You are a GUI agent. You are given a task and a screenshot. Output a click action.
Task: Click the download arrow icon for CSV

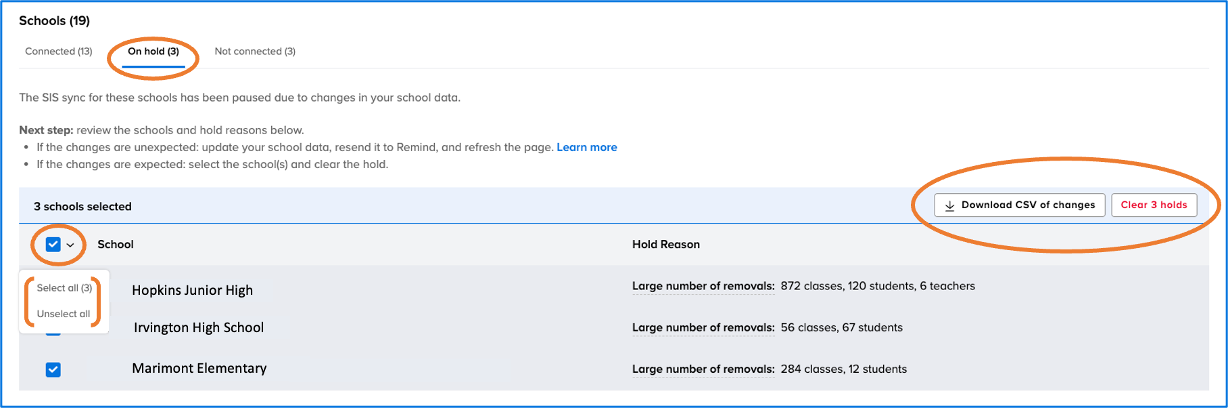[950, 205]
